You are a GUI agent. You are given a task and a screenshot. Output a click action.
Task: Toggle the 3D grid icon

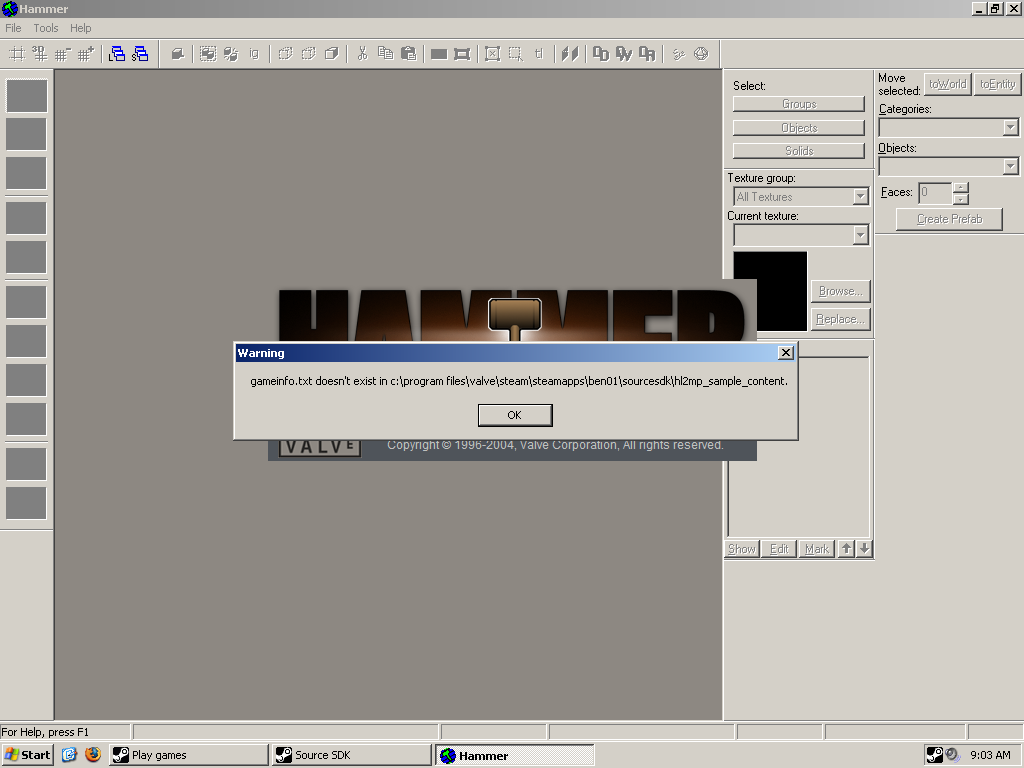click(x=40, y=54)
